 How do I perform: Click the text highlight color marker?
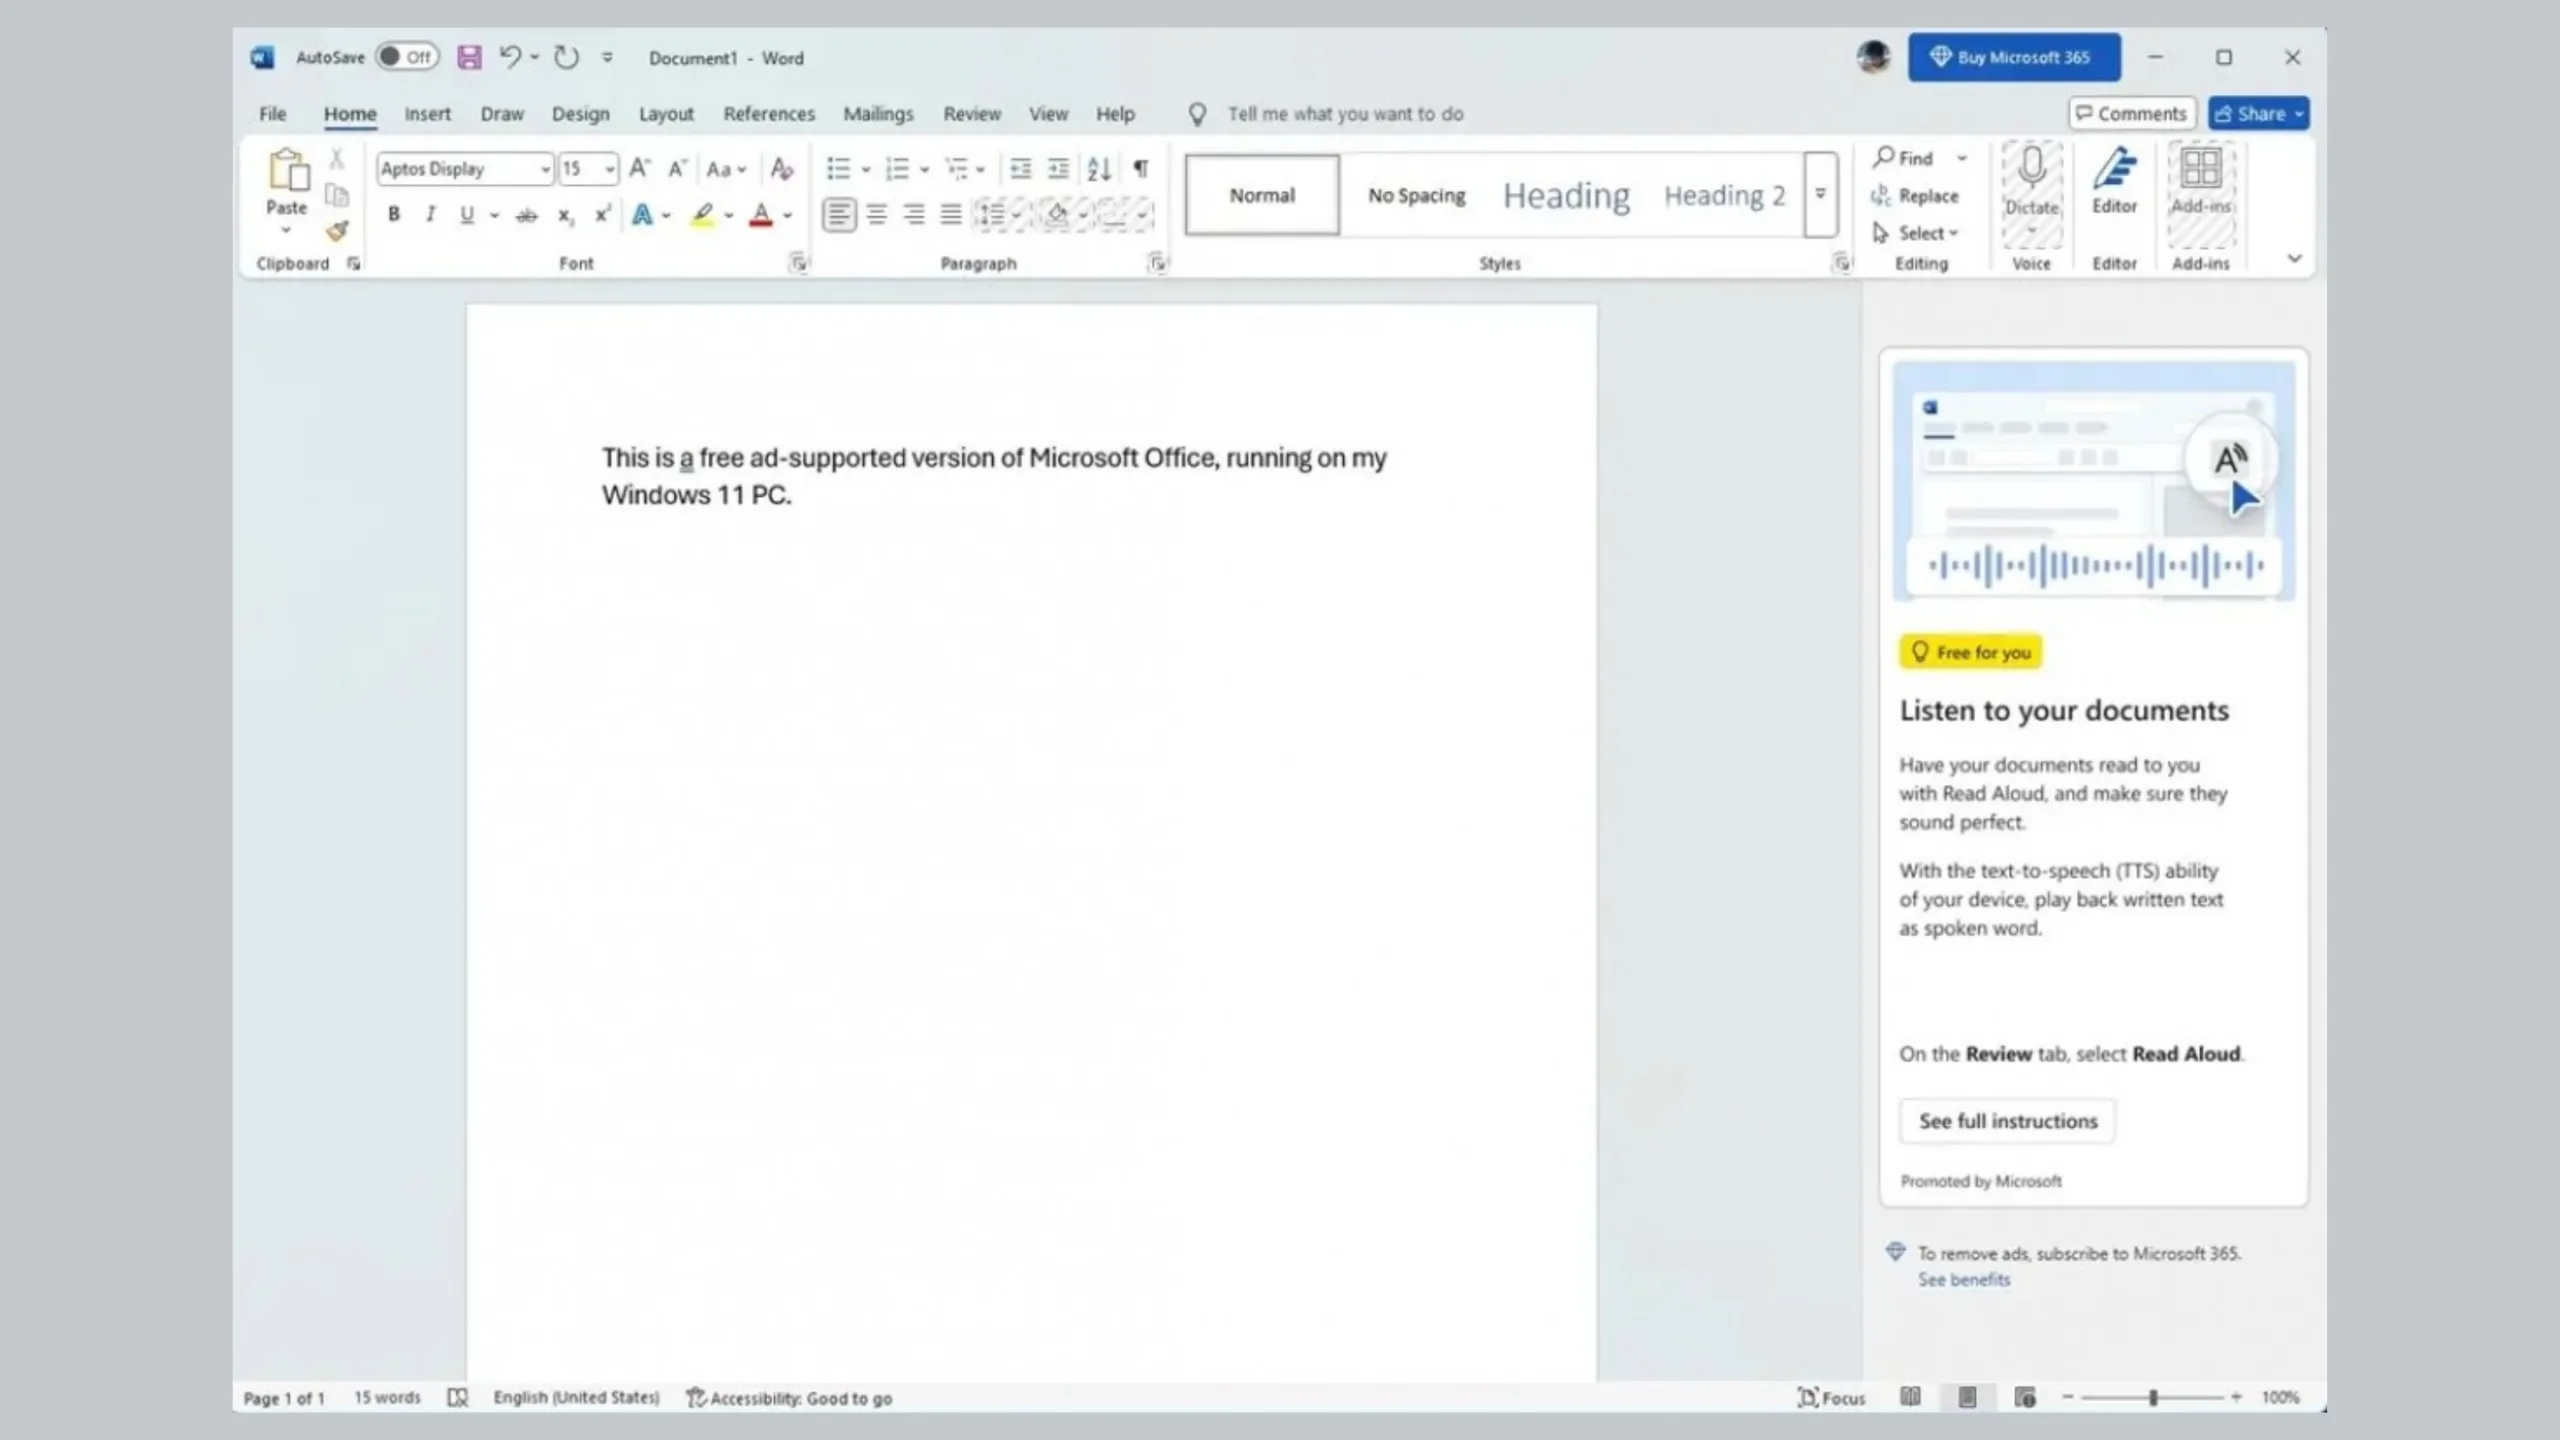[703, 215]
